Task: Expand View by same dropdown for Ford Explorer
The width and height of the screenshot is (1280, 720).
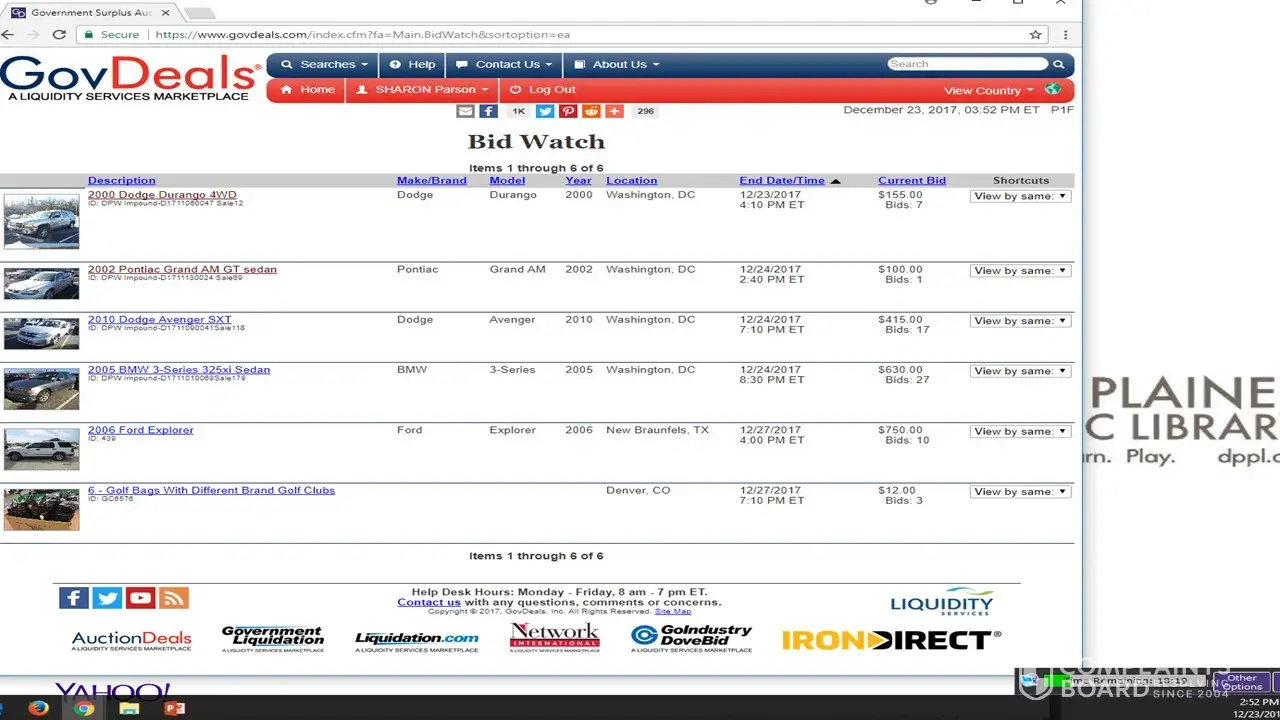Action: point(1020,431)
